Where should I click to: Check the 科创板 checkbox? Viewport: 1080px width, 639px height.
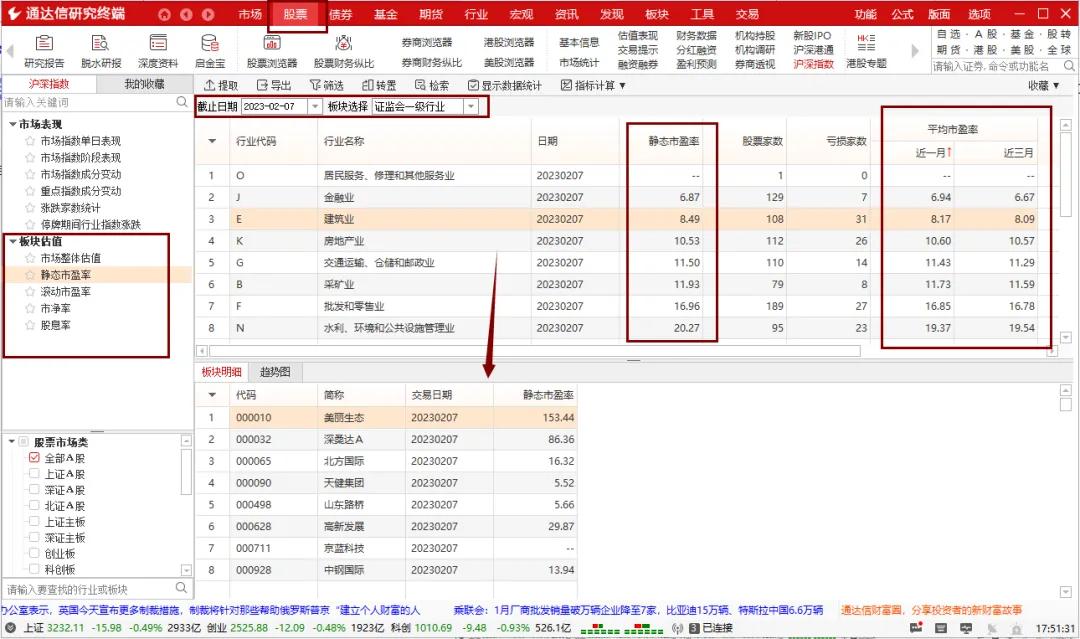(x=34, y=569)
